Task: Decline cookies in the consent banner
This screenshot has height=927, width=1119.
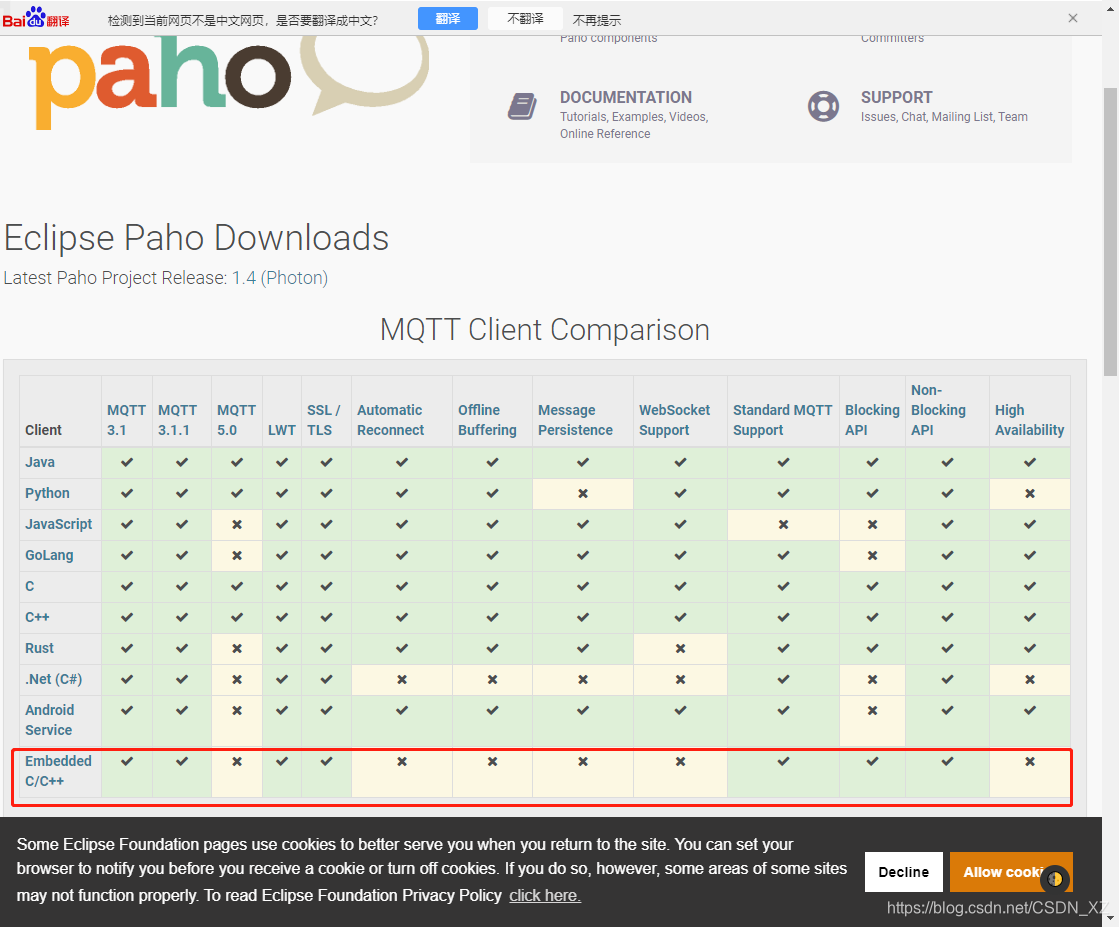Action: click(x=903, y=872)
